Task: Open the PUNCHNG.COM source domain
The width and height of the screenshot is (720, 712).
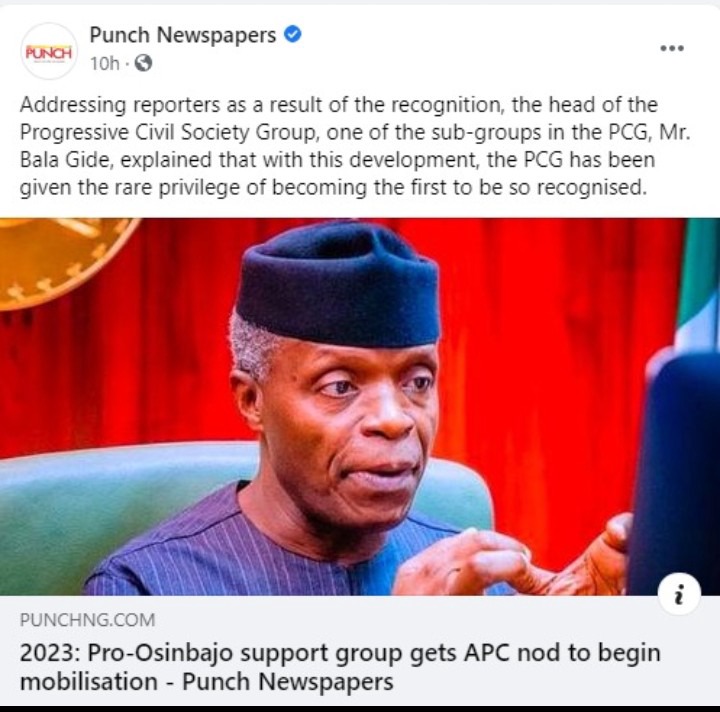Action: coord(87,620)
